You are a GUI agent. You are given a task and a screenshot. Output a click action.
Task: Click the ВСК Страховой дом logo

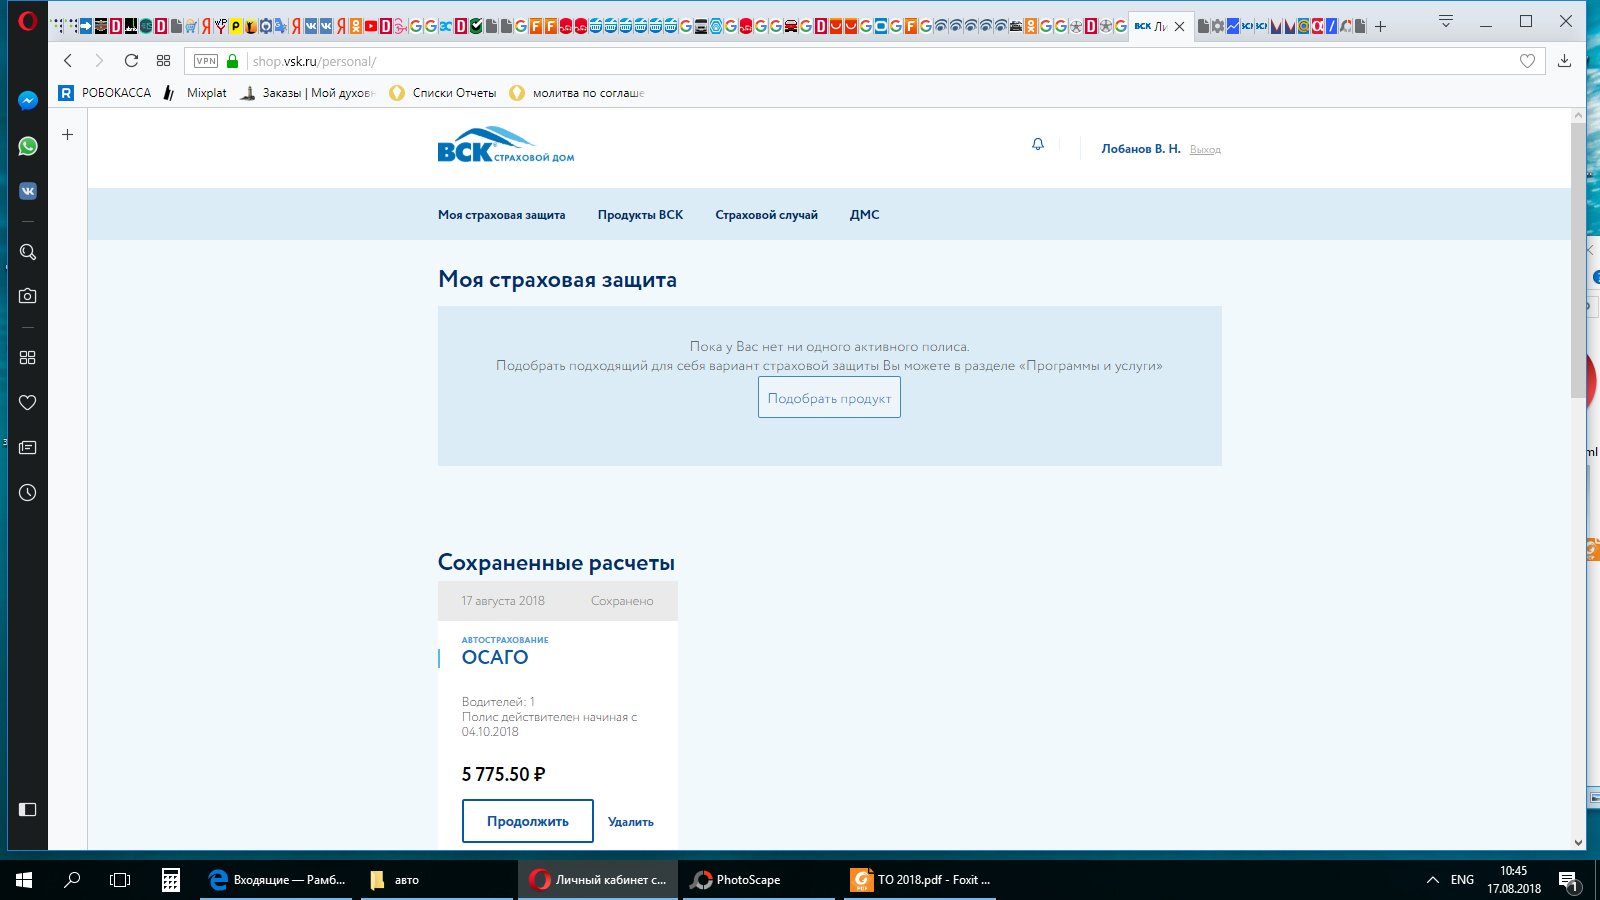pyautogui.click(x=506, y=145)
